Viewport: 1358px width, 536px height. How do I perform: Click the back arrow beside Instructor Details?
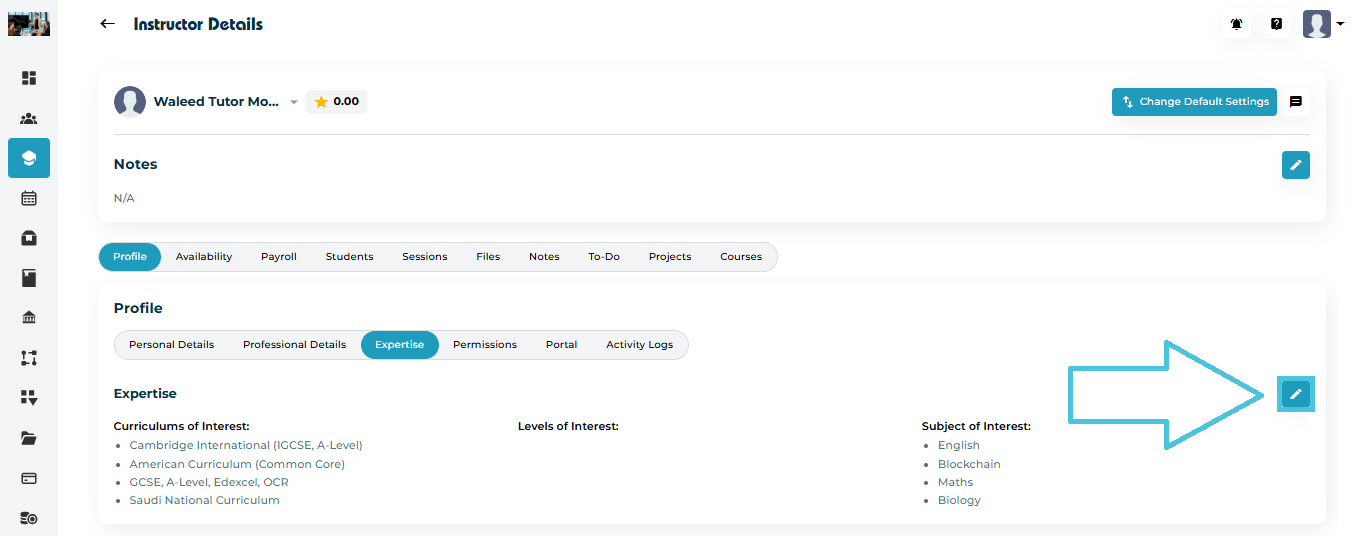click(x=108, y=24)
